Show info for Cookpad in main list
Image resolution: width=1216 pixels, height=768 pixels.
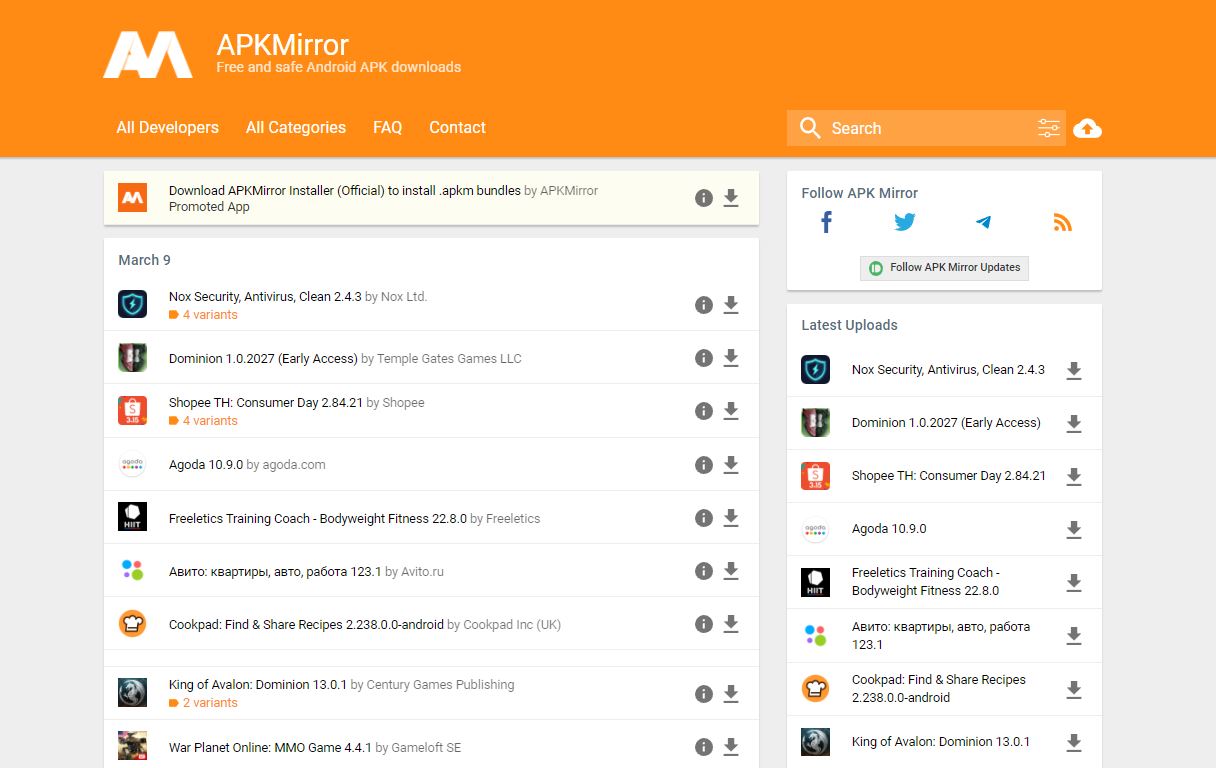pyautogui.click(x=704, y=624)
